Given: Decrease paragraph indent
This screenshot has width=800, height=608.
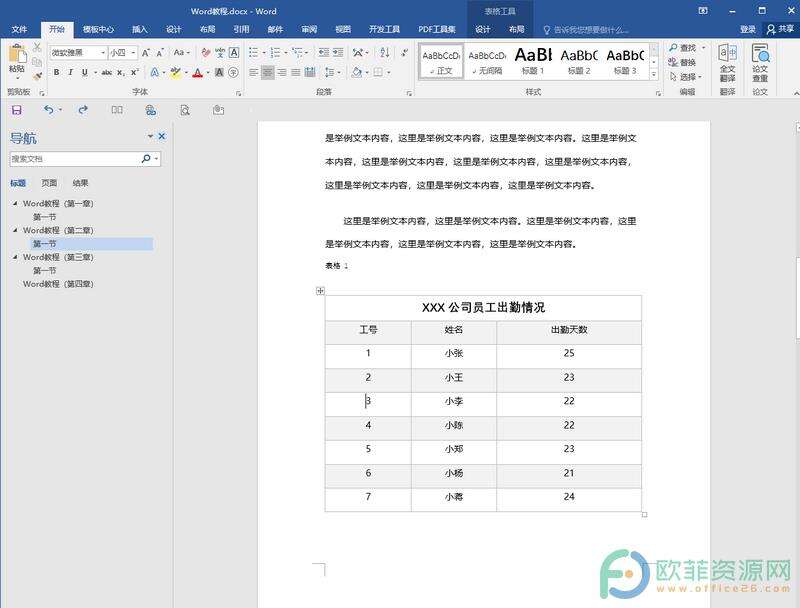Looking at the screenshot, I should (x=323, y=53).
